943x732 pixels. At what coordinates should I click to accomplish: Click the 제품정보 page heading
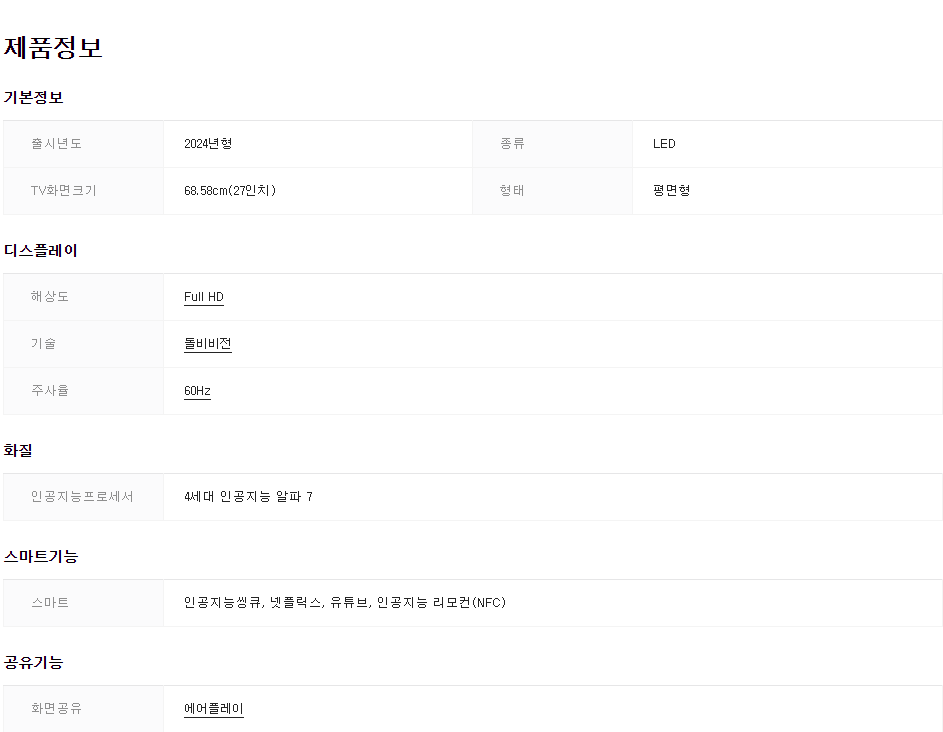tap(53, 47)
